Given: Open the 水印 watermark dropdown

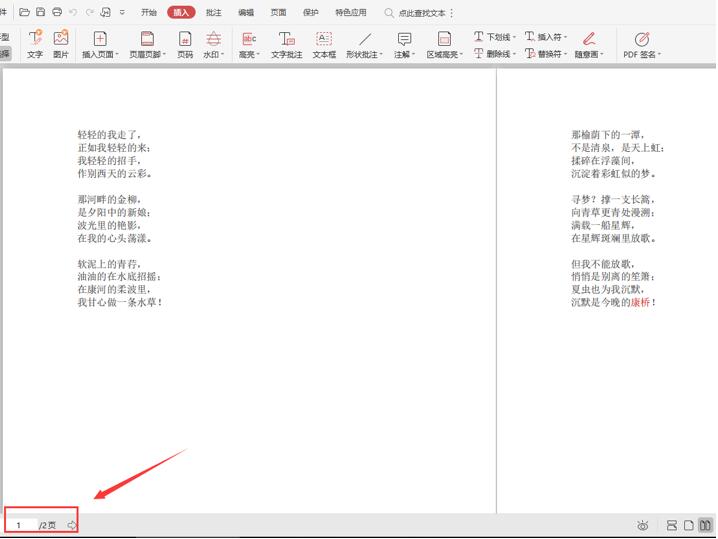Looking at the screenshot, I should 213,44.
